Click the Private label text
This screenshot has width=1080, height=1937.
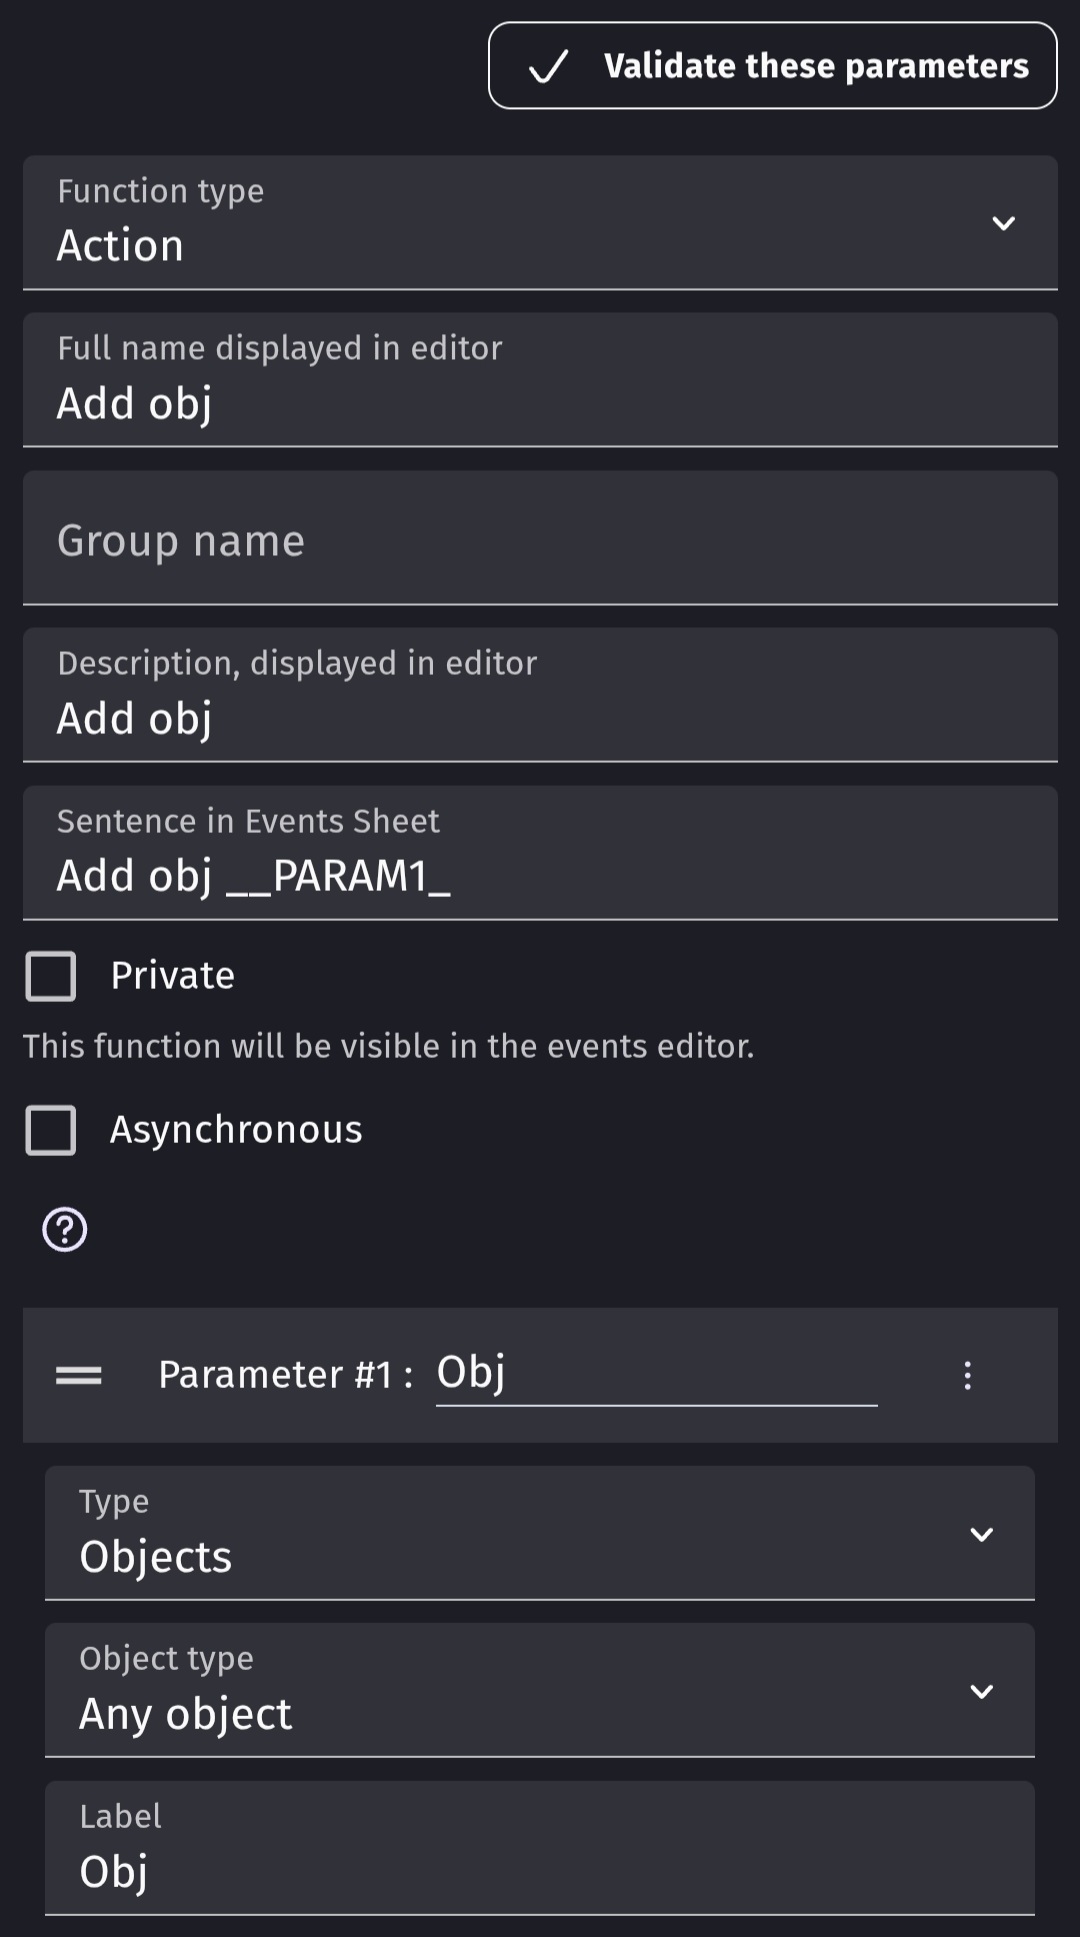click(x=172, y=976)
